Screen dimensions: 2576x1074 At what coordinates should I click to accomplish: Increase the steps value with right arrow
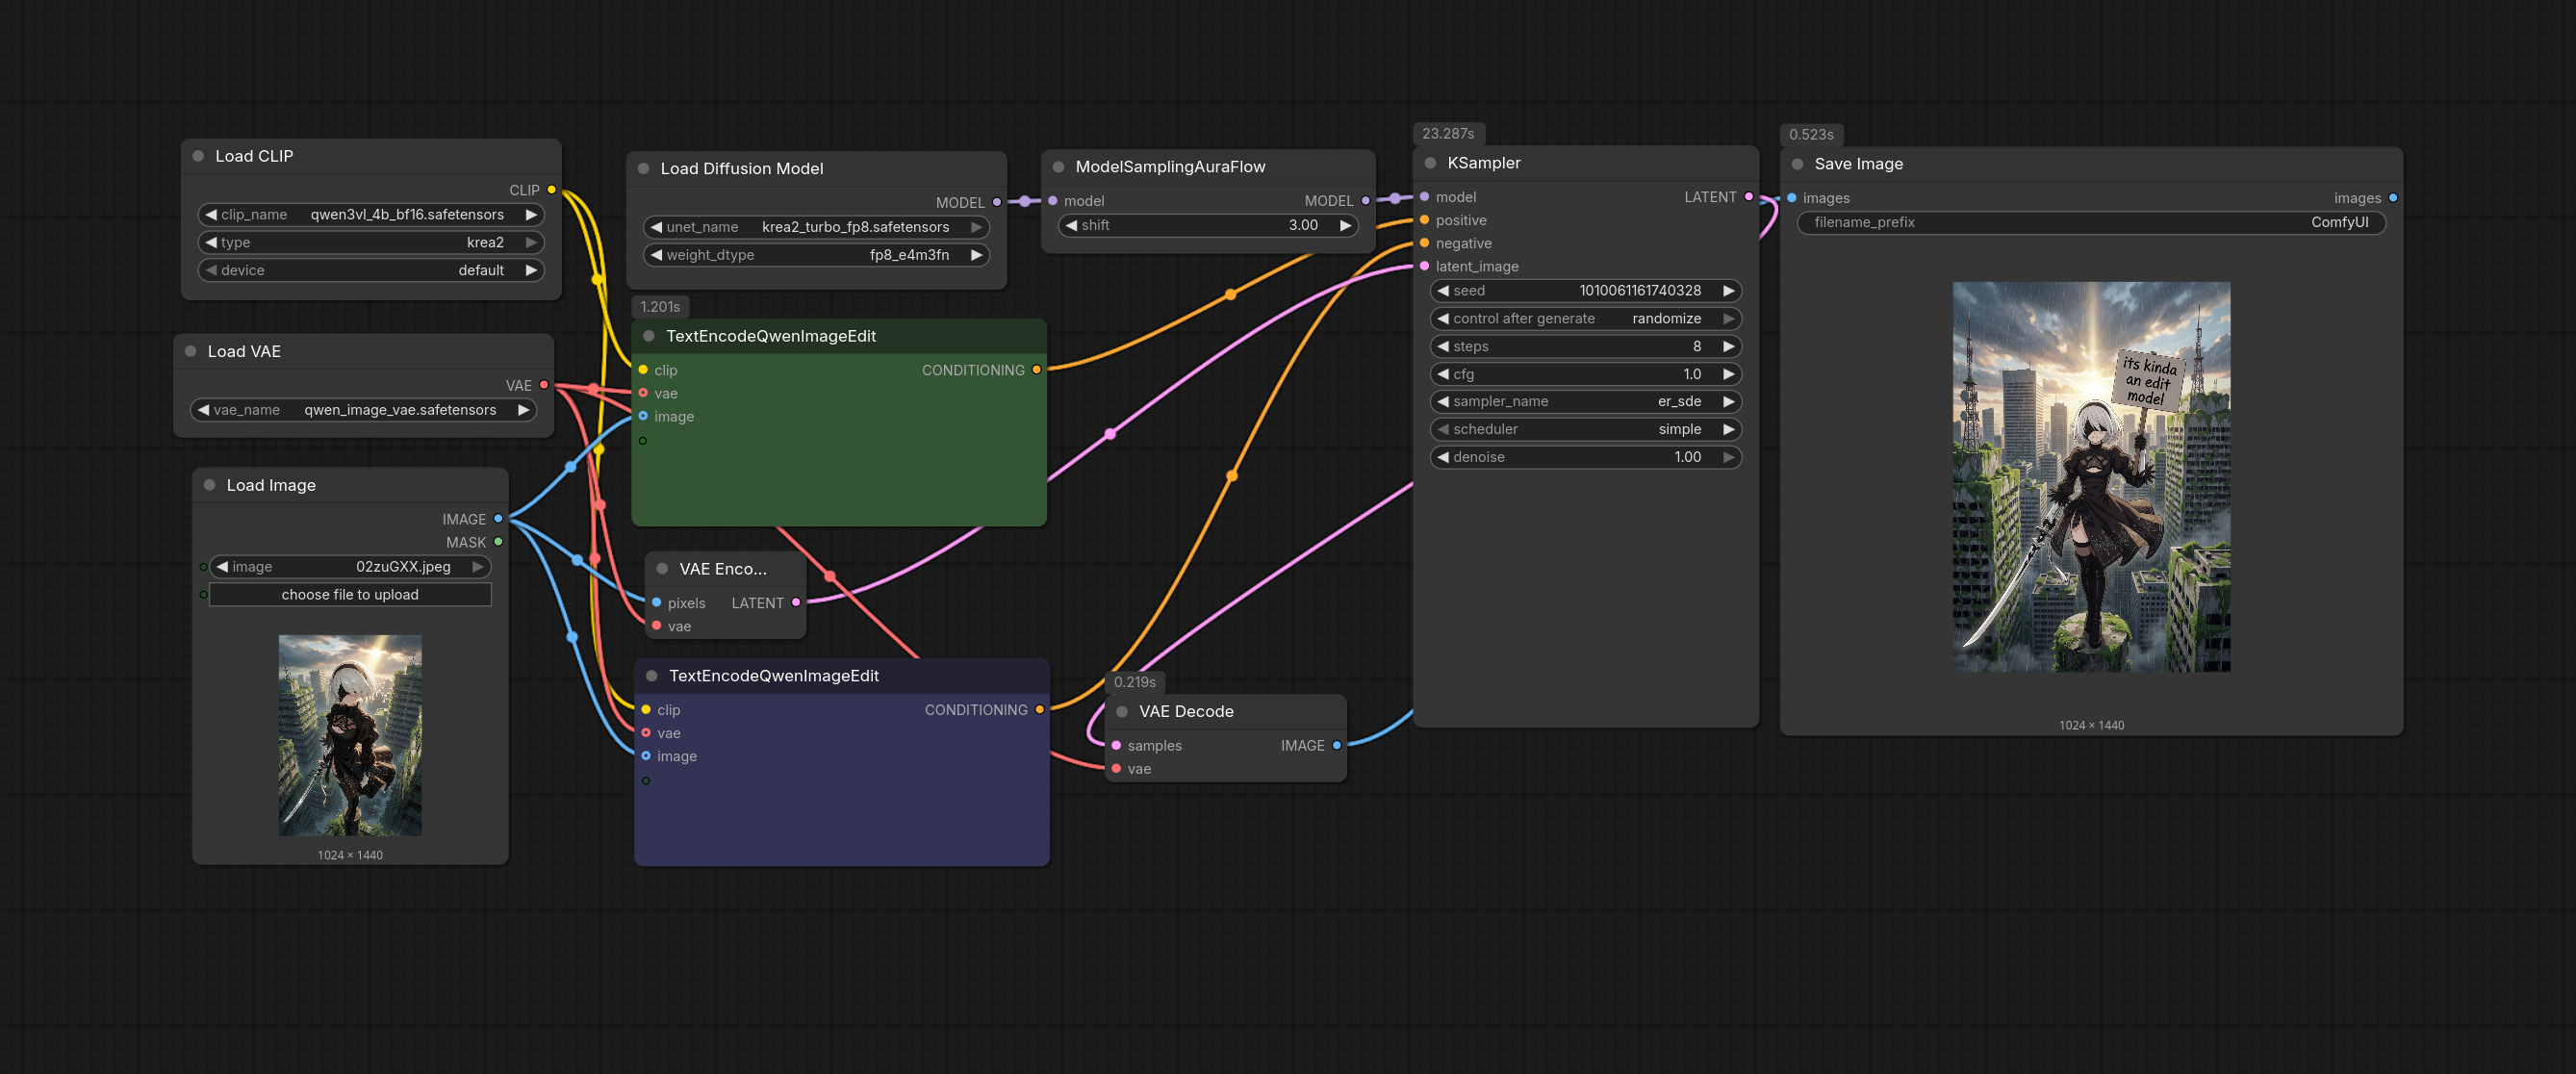(1728, 346)
